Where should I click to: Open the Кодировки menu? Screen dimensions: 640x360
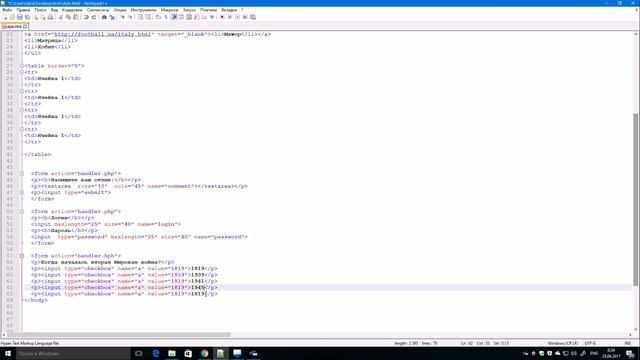[x=72, y=10]
